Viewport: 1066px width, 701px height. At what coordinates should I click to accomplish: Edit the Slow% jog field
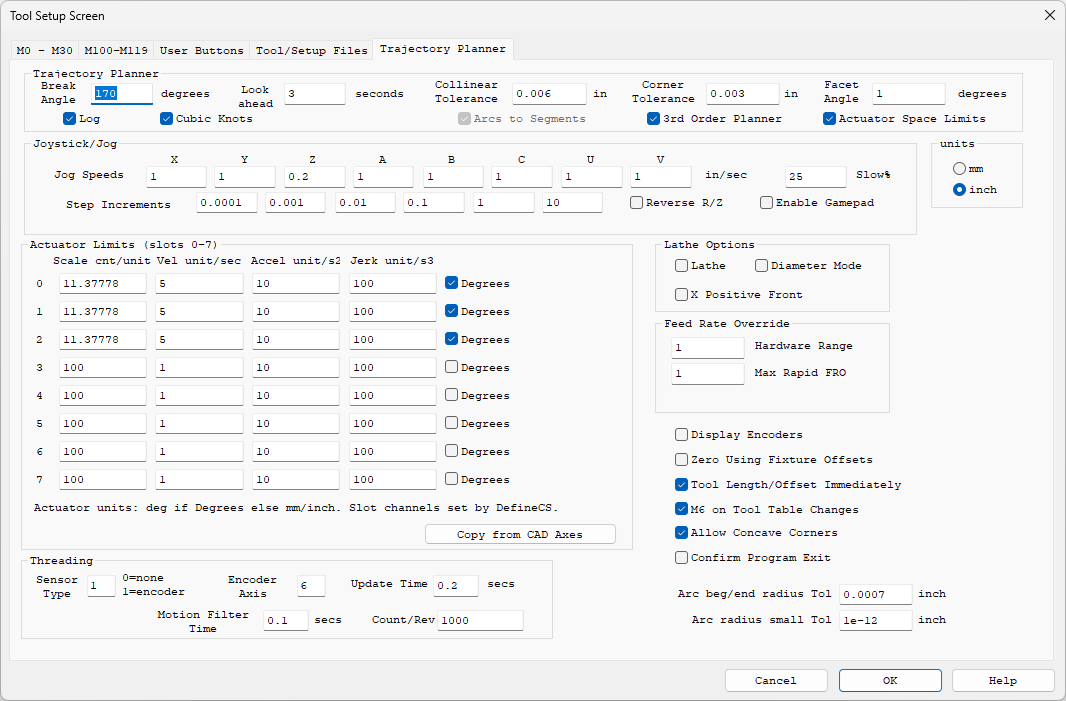[816, 177]
